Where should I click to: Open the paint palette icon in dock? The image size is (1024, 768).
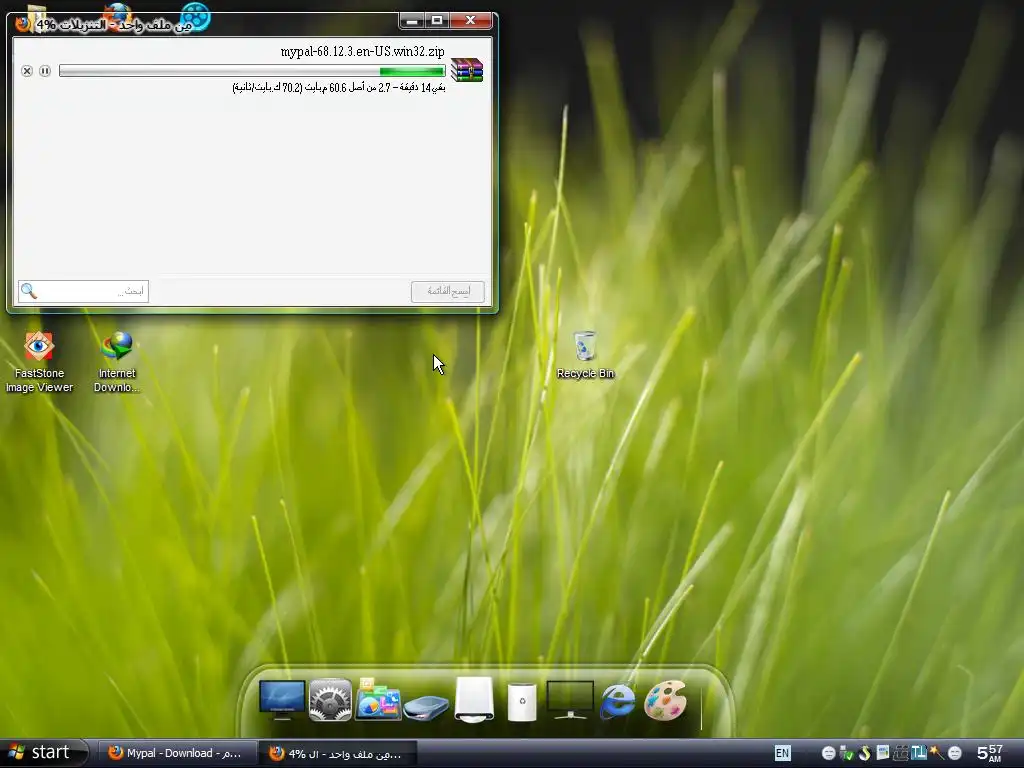665,700
